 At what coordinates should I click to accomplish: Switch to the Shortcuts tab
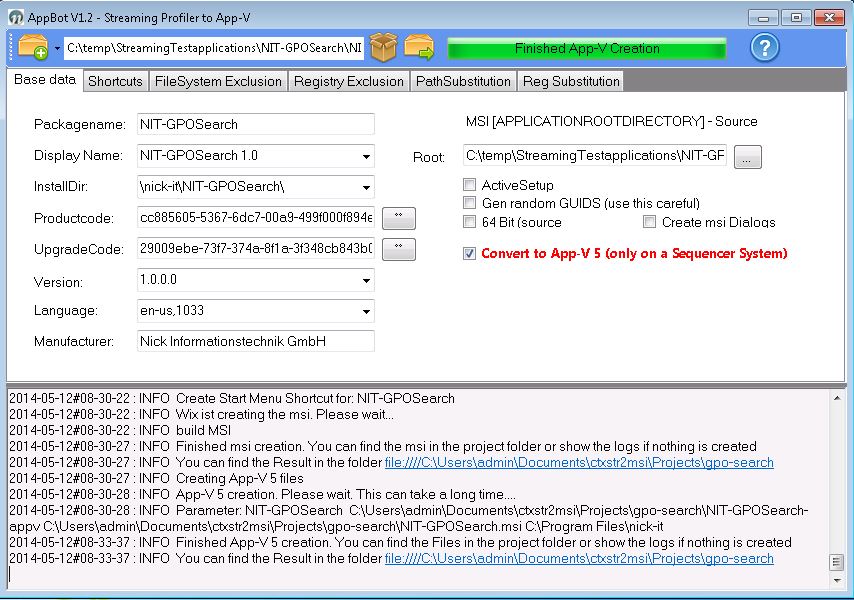(x=115, y=82)
